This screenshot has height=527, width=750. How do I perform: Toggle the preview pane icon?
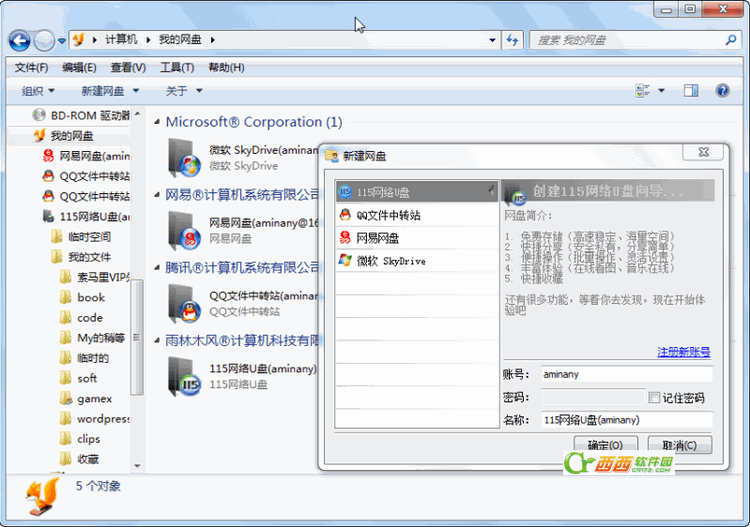point(691,90)
